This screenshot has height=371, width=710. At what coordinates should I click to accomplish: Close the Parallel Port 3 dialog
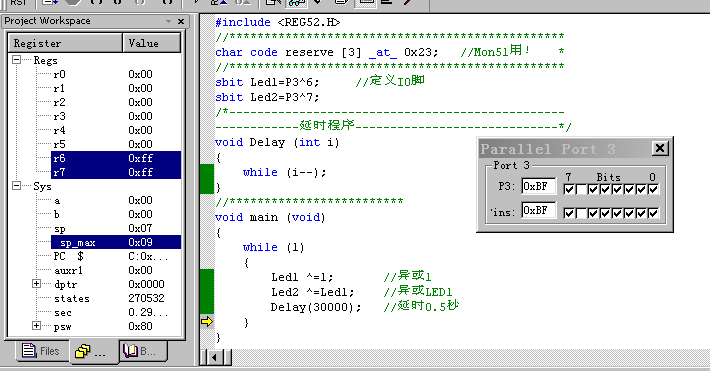[660, 148]
